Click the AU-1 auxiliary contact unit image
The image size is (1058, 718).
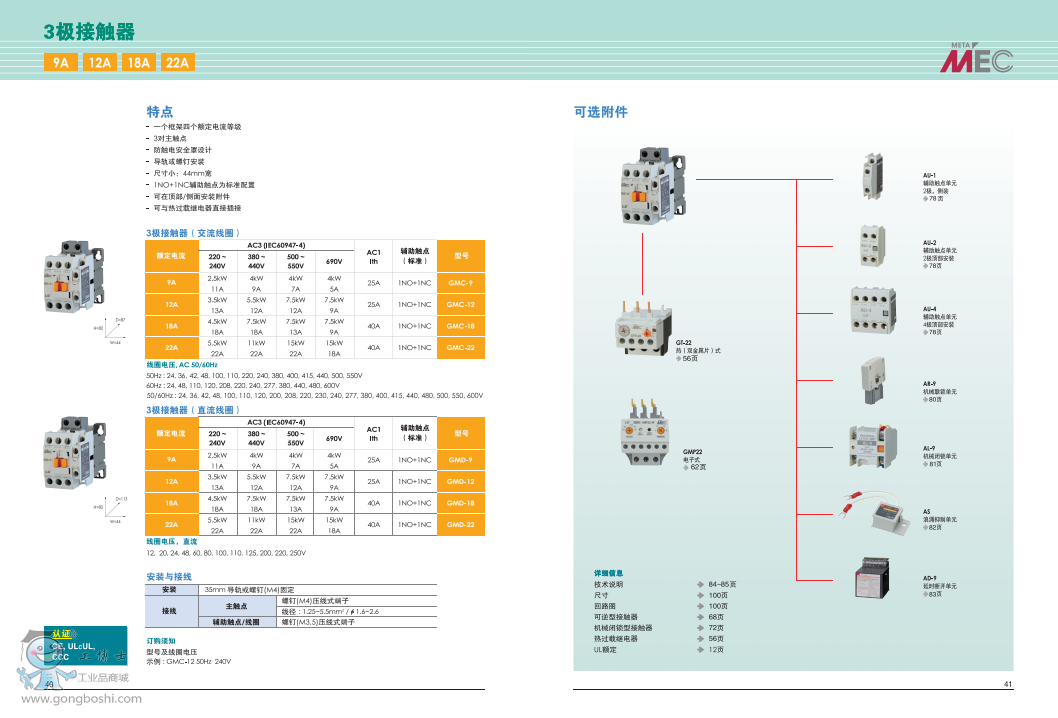point(872,177)
